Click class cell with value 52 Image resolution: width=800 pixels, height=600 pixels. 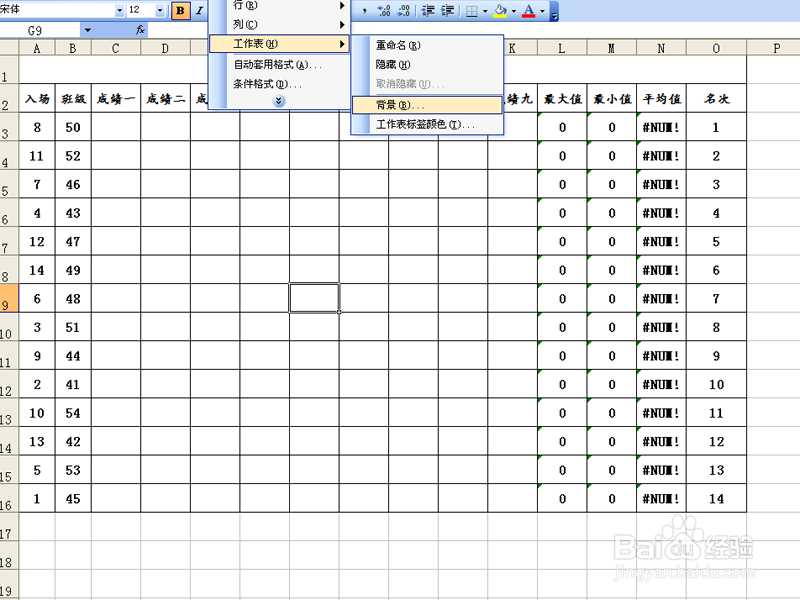(x=73, y=156)
